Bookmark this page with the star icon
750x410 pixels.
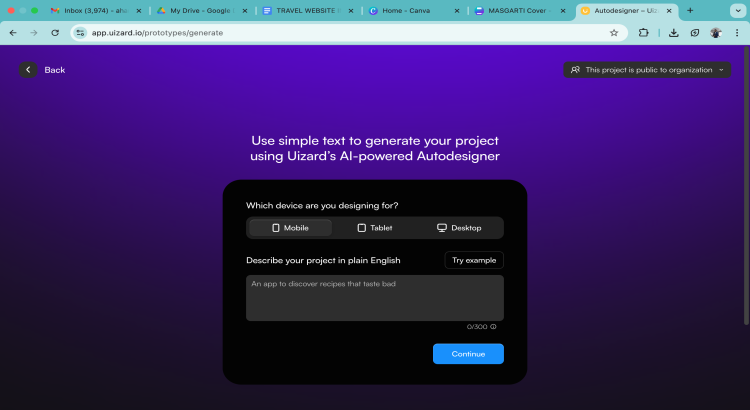click(614, 33)
